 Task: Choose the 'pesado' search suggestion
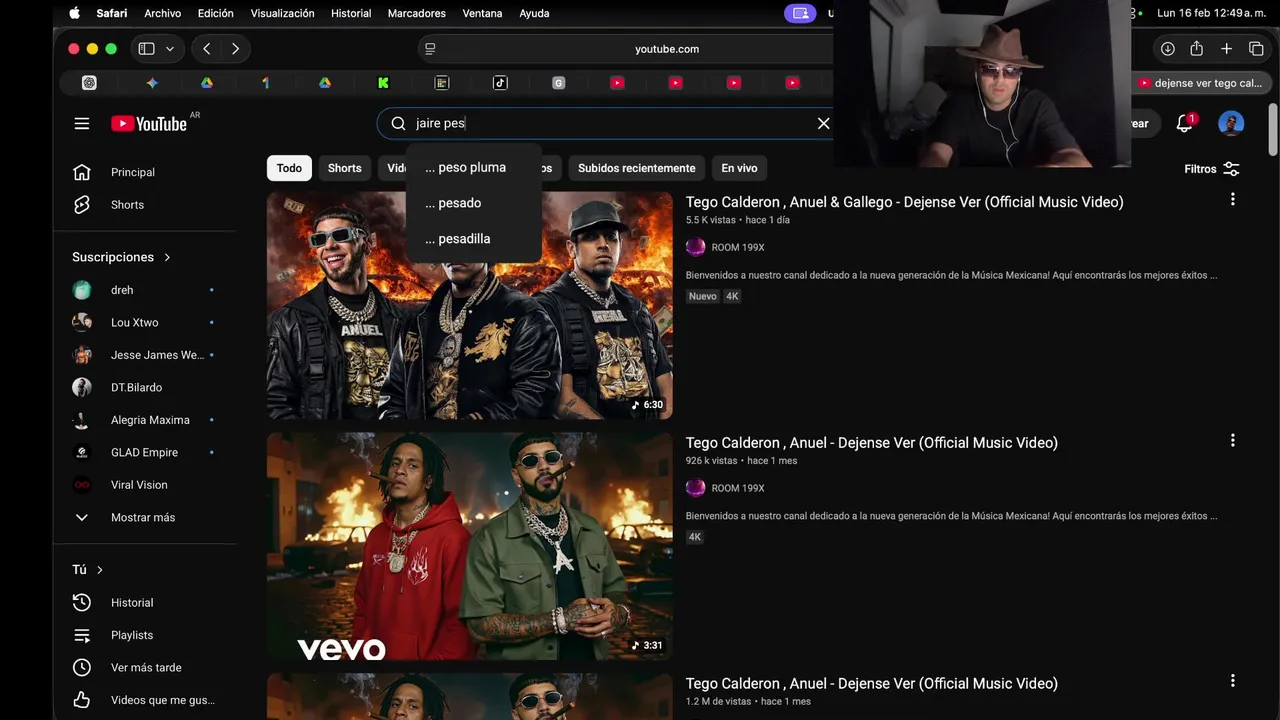473,203
